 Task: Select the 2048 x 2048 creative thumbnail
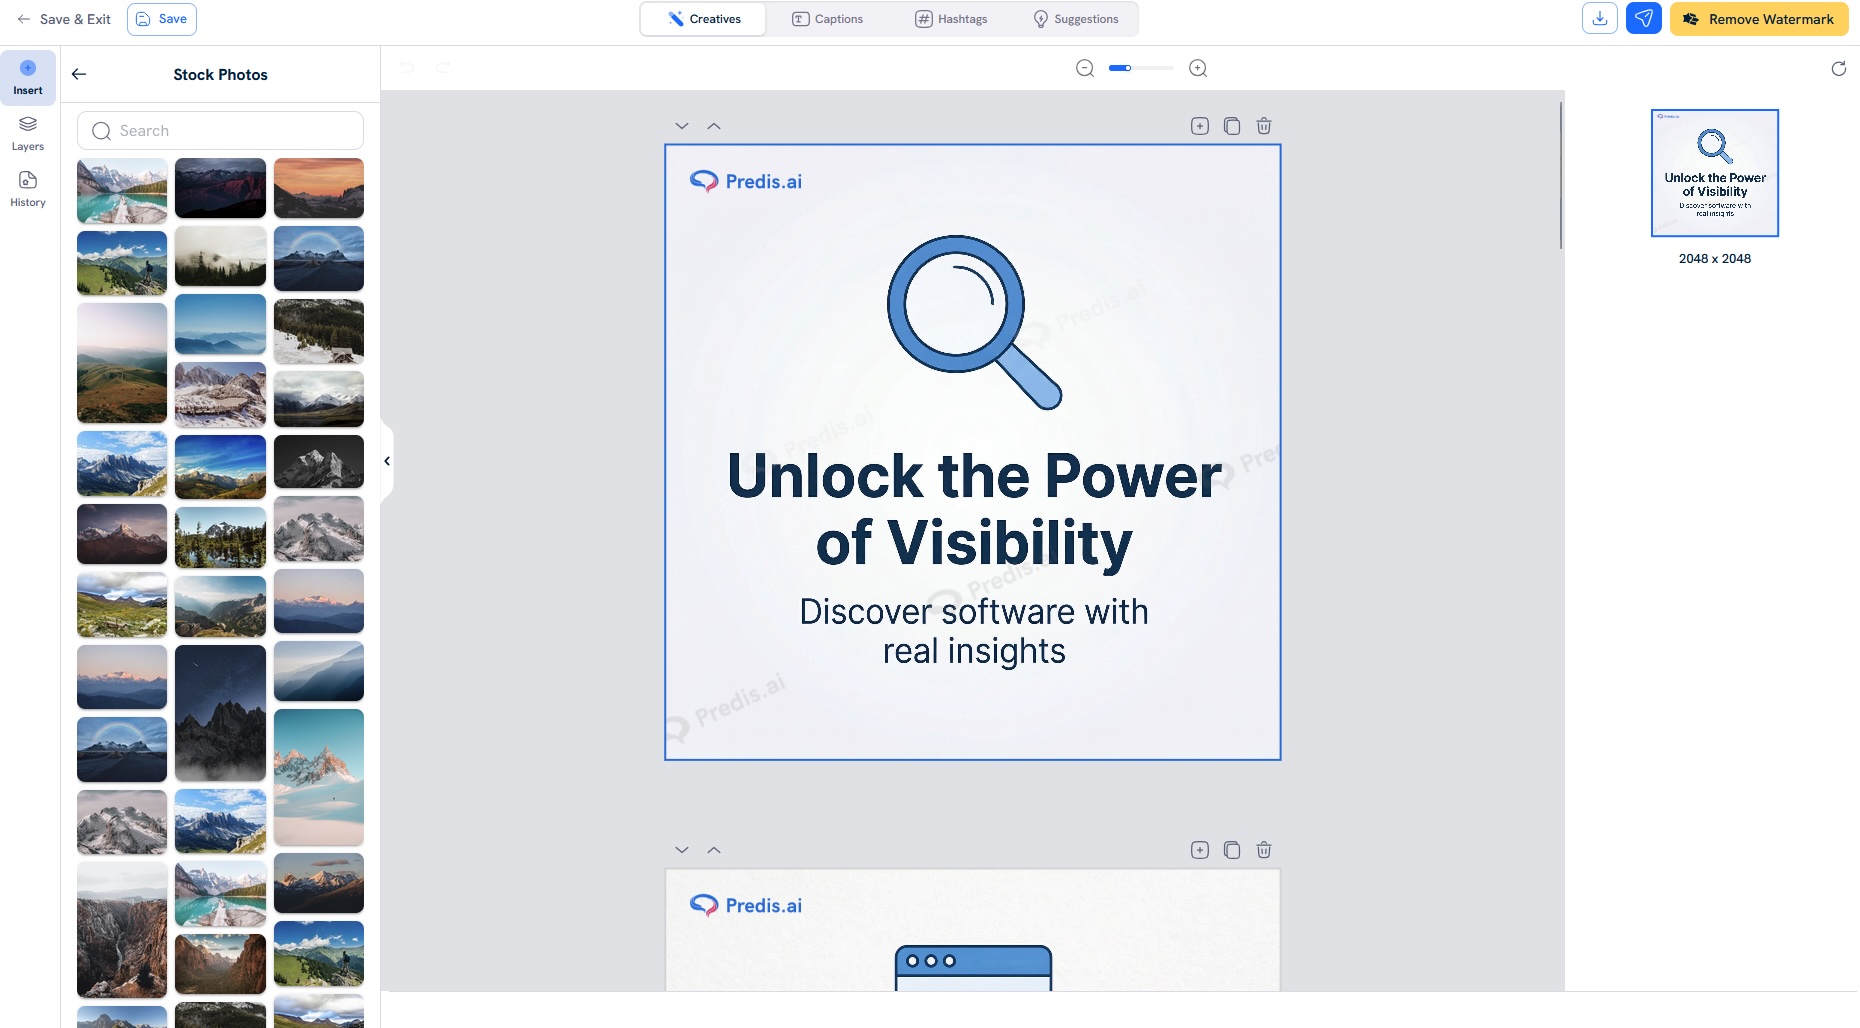click(1714, 172)
